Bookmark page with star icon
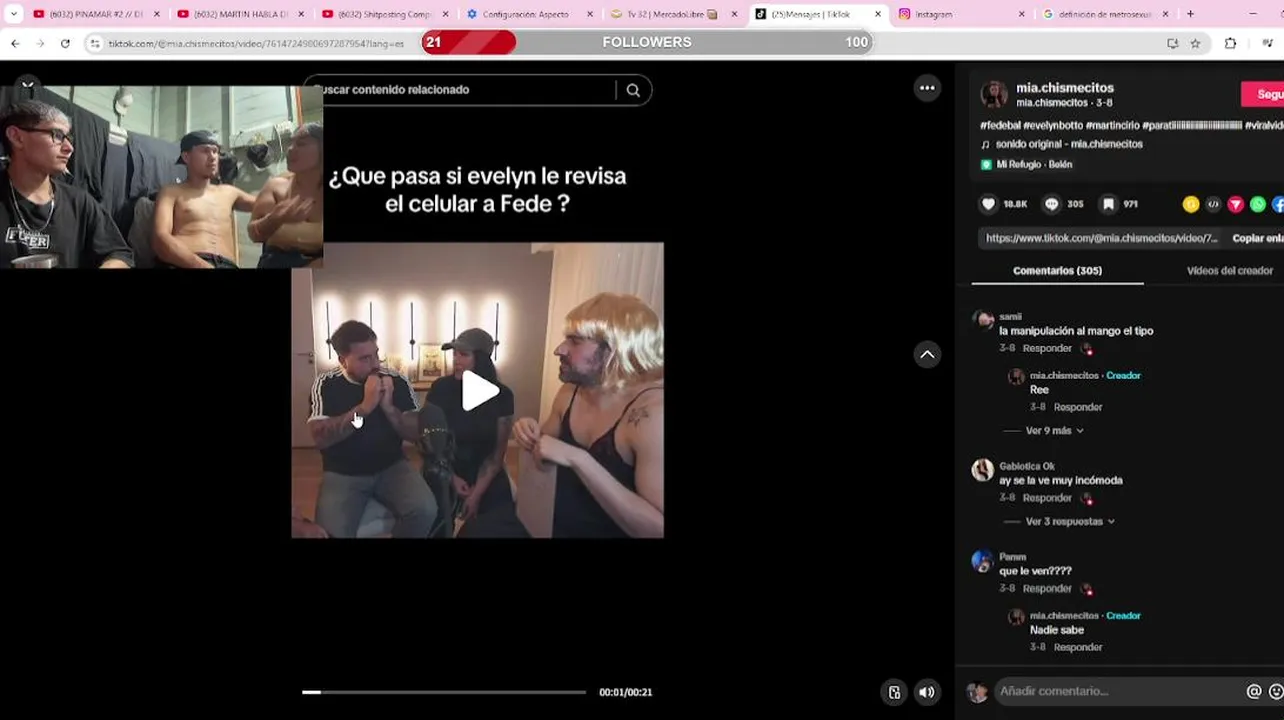The height and width of the screenshot is (720, 1284). pos(1195,43)
